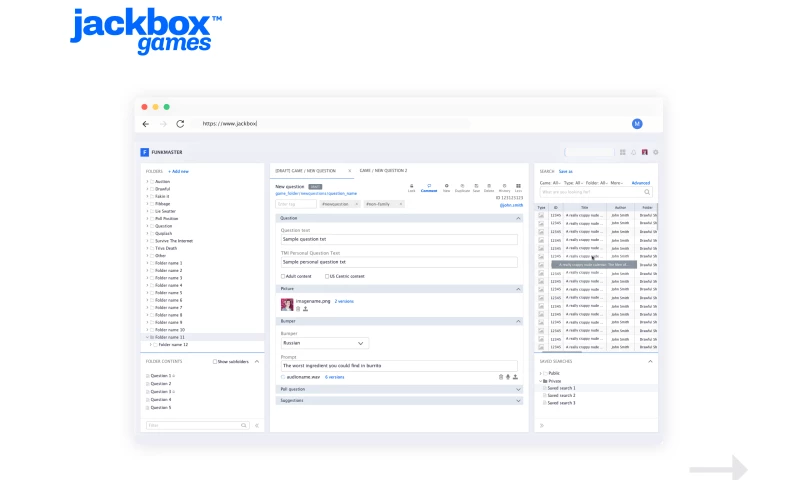Enable the Adult content checkbox
800x480 pixels.
(x=283, y=275)
